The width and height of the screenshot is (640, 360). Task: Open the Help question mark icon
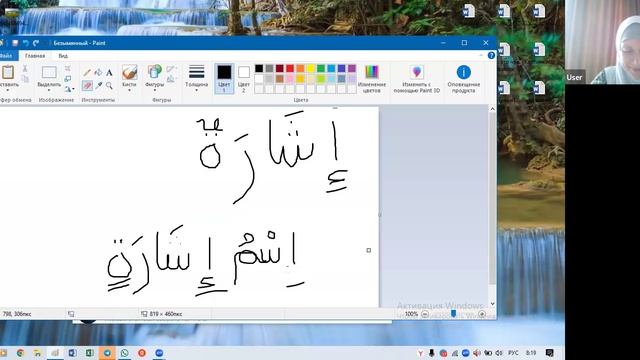(x=491, y=55)
